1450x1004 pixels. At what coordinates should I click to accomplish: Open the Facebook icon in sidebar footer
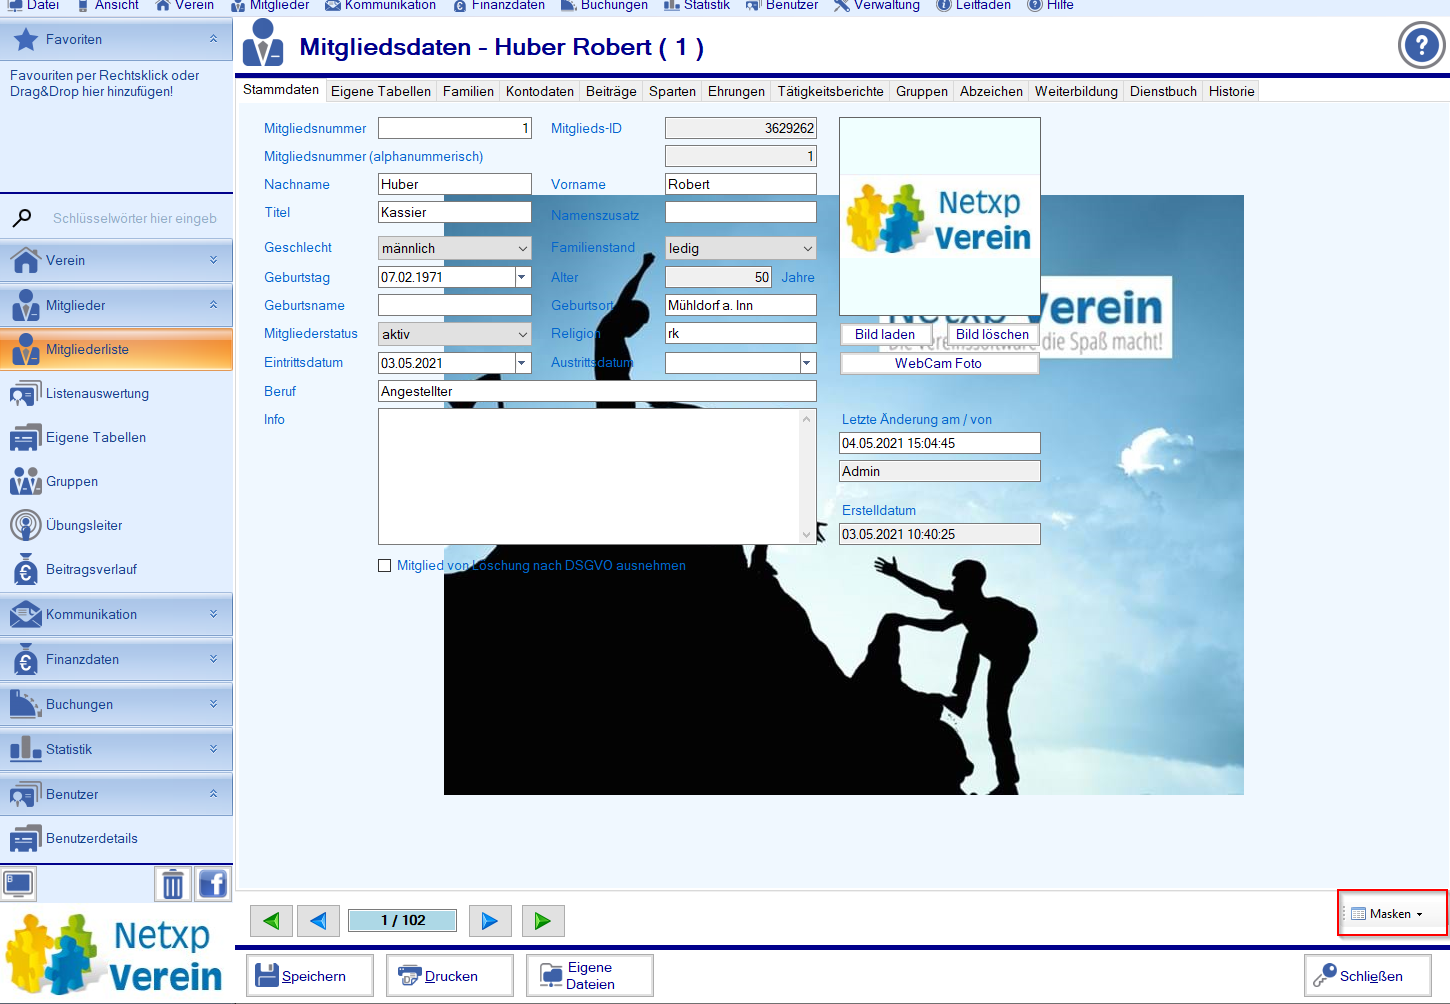213,884
